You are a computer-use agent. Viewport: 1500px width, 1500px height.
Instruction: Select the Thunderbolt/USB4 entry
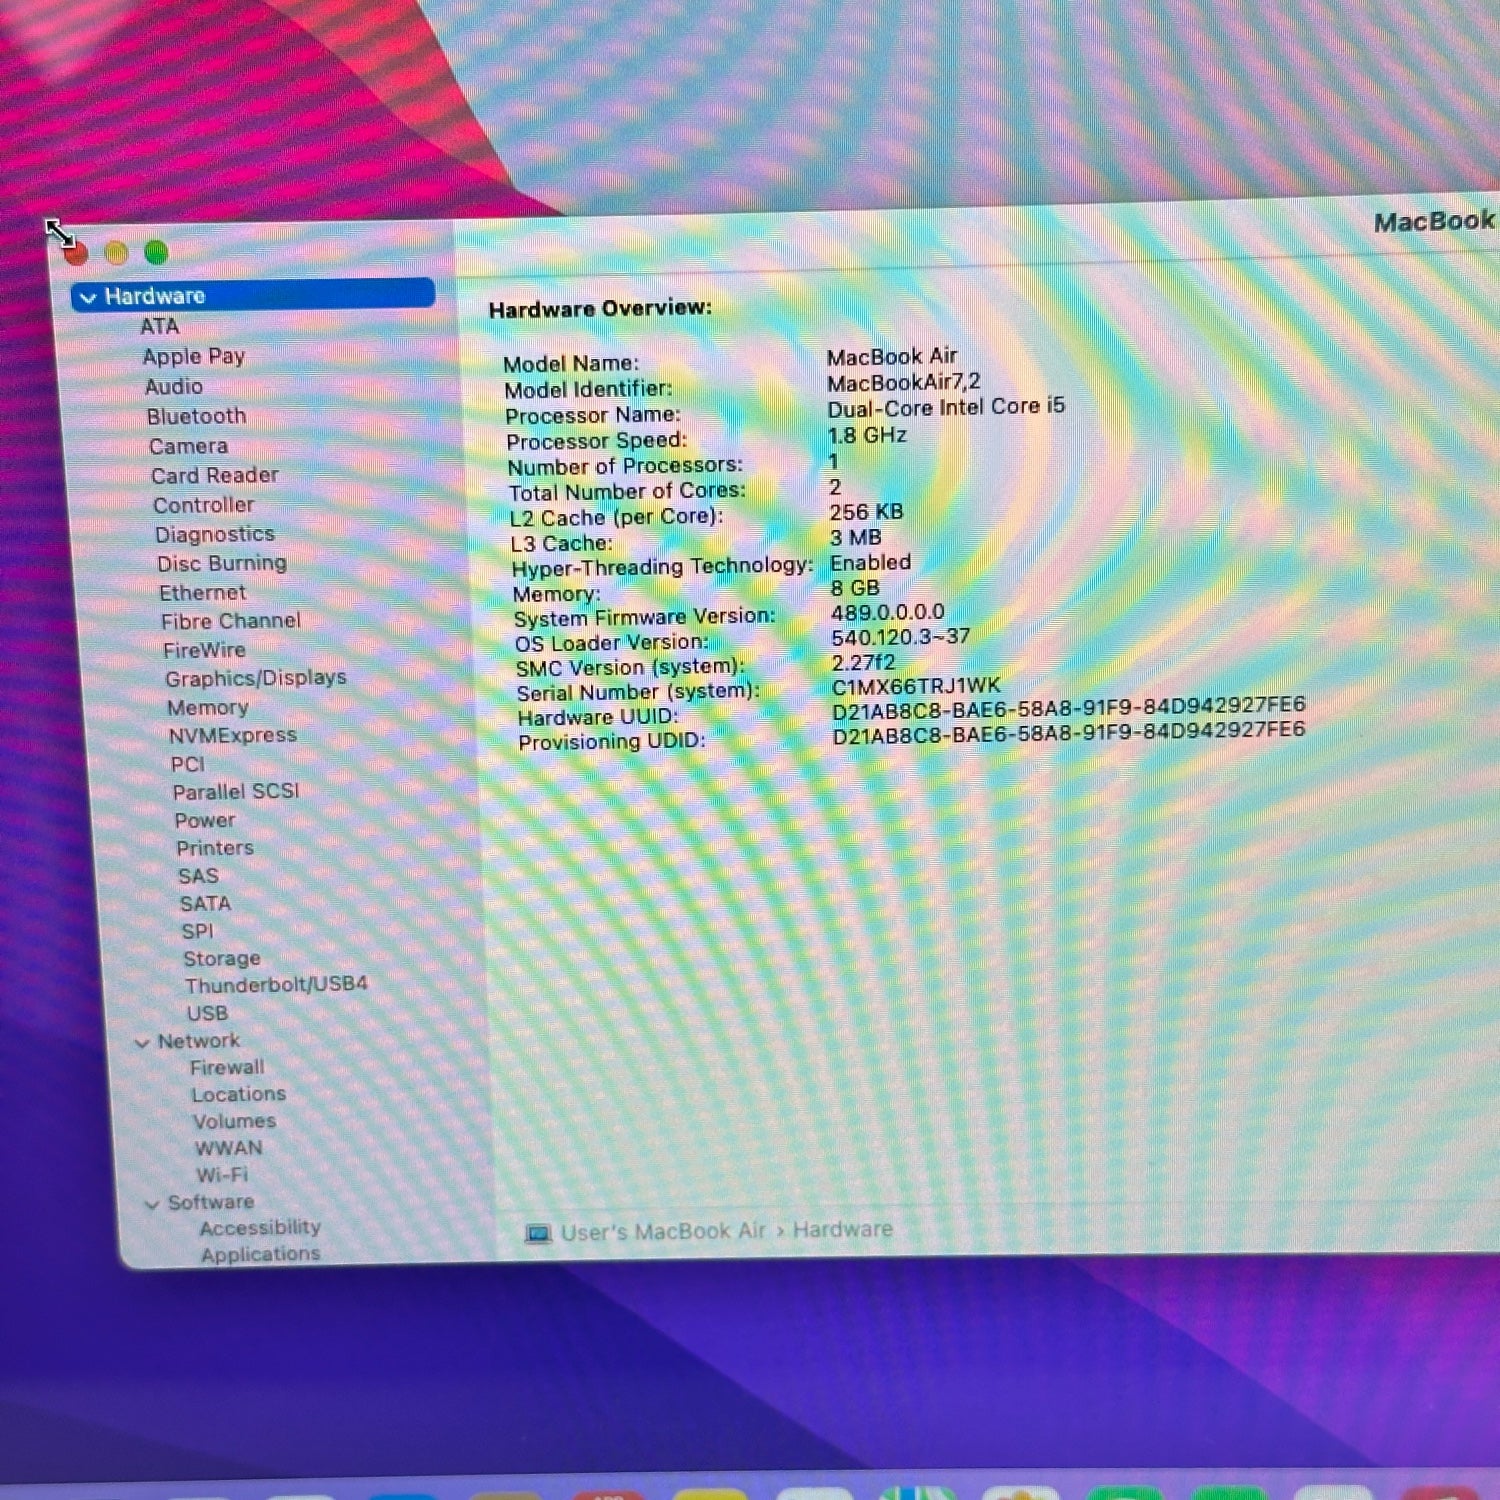pyautogui.click(x=276, y=985)
